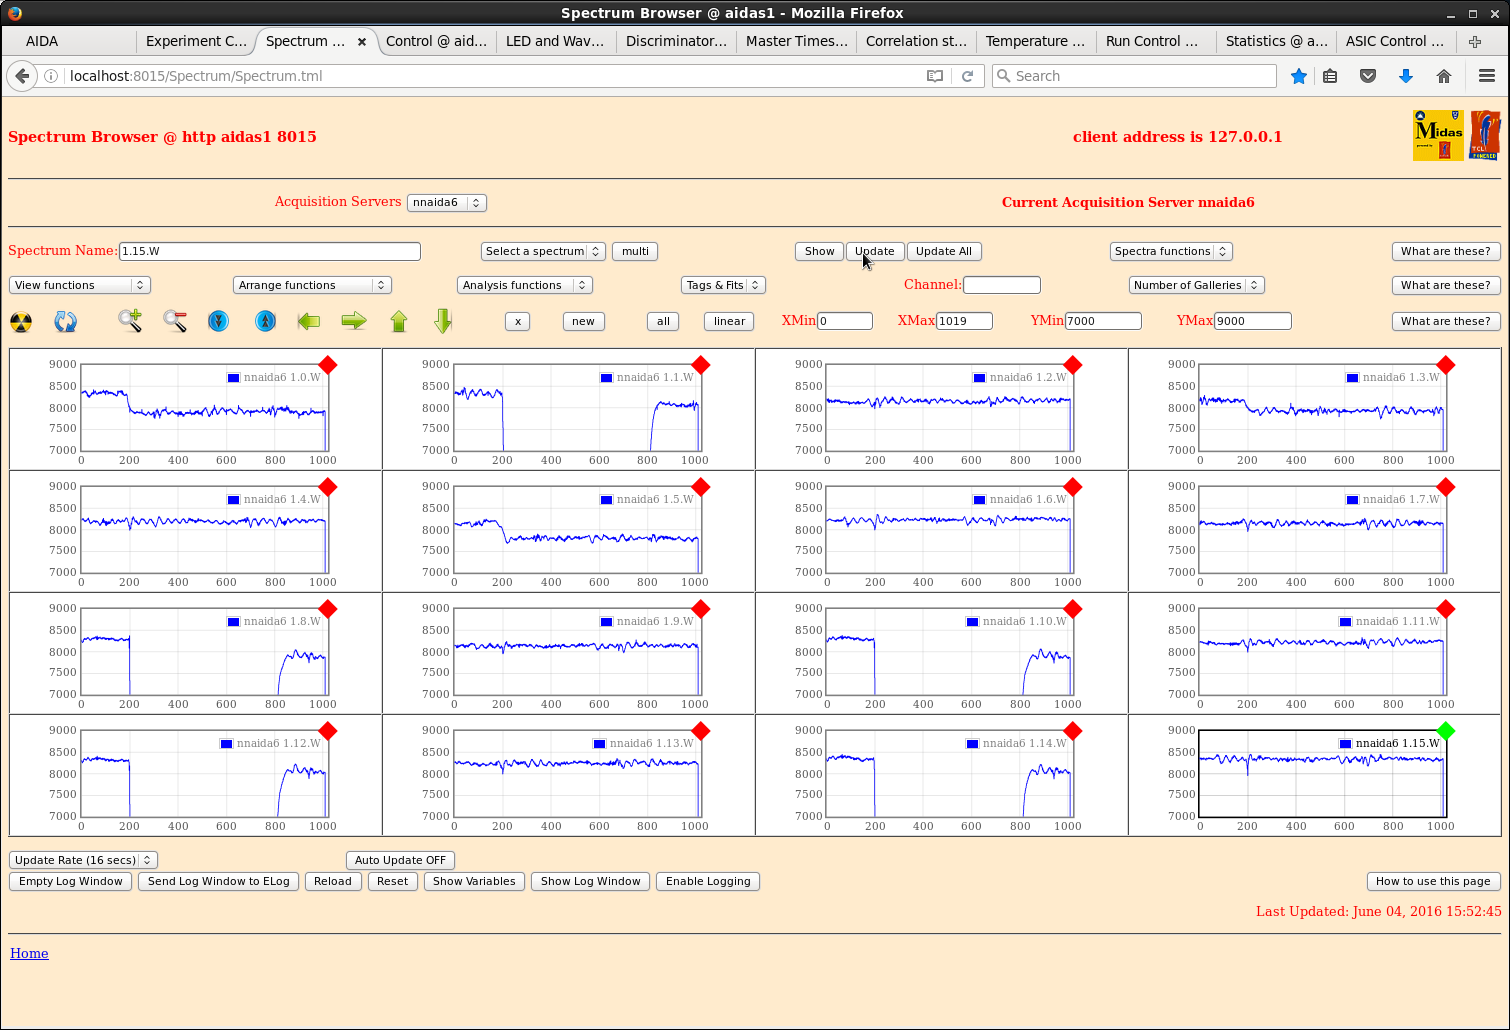Click the green right arrow icon
The width and height of the screenshot is (1510, 1030).
354,321
